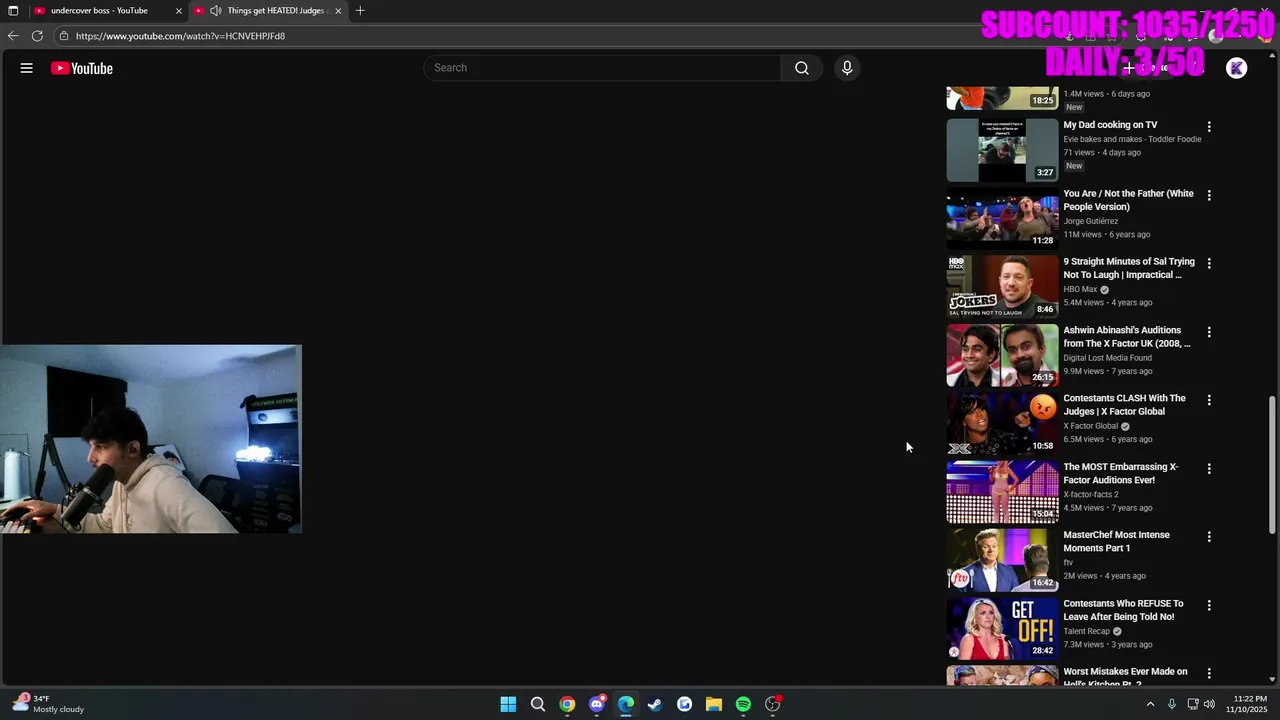
Task: Go to the YouTube home logo
Action: pos(82,68)
